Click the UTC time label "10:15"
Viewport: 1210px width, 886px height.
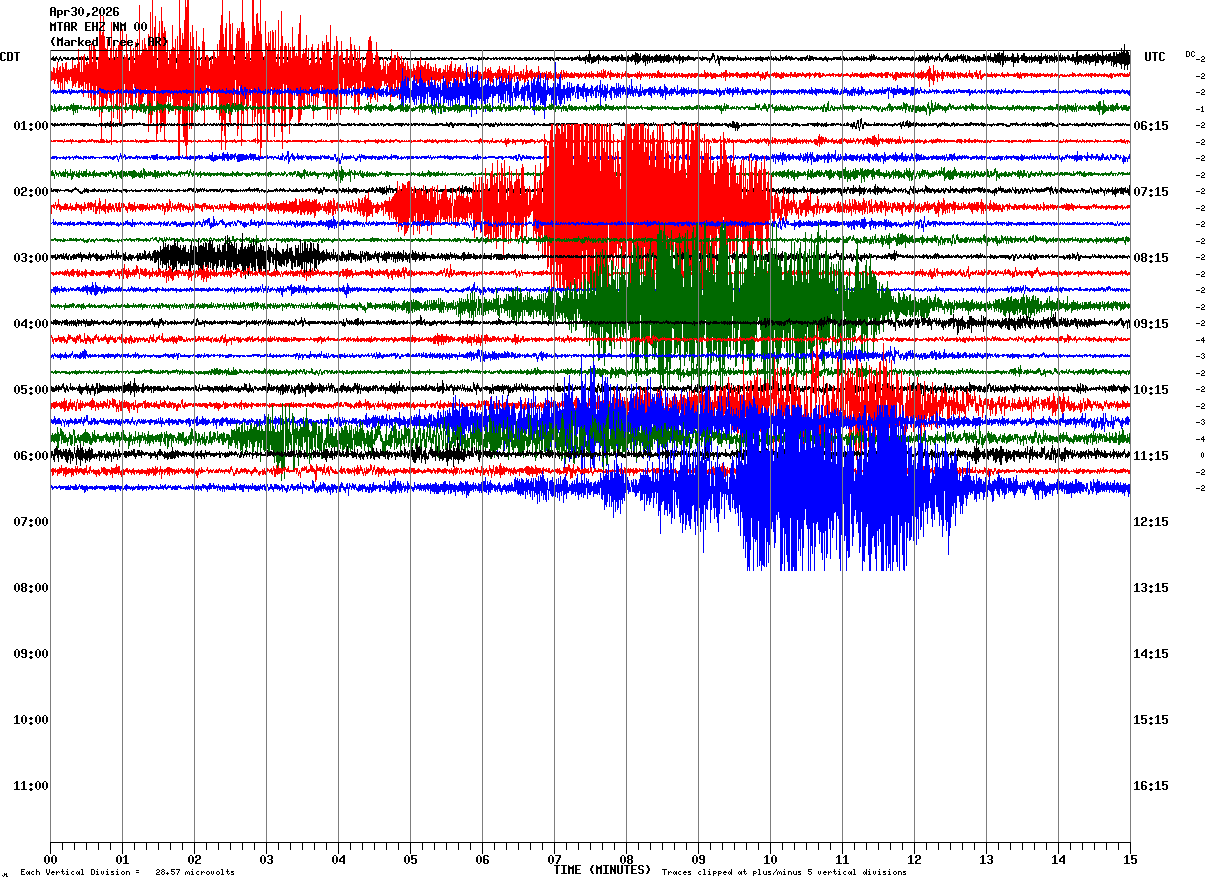(x=1151, y=390)
